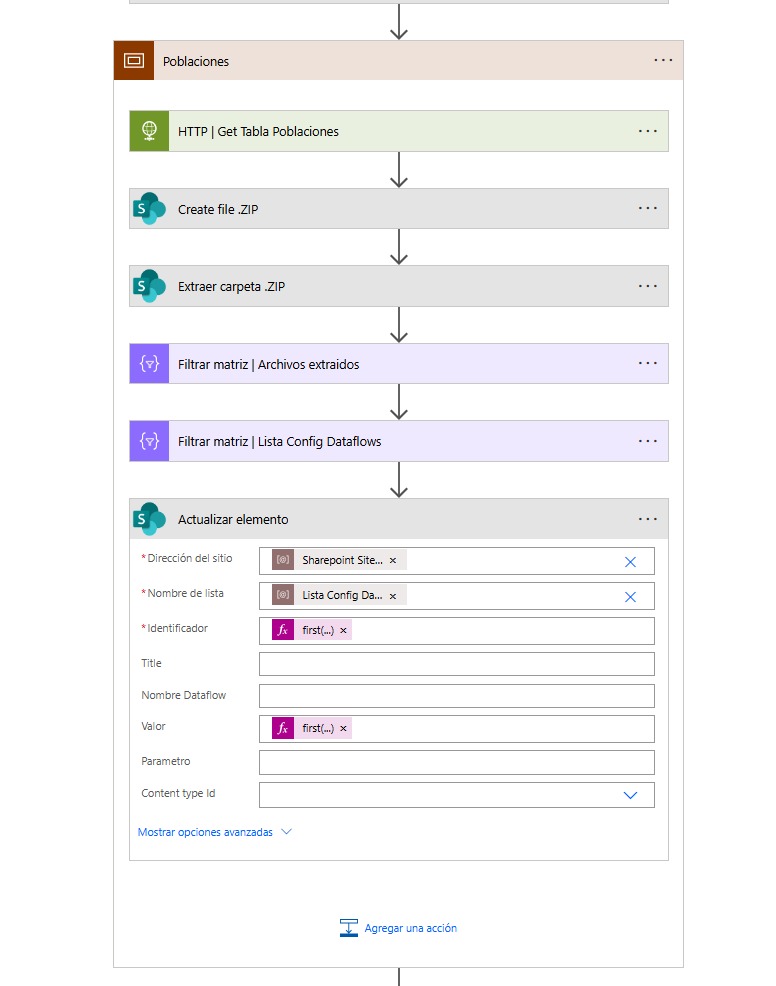Click filter icon on Archivos extraidos step
The image size is (776, 986).
point(149,364)
